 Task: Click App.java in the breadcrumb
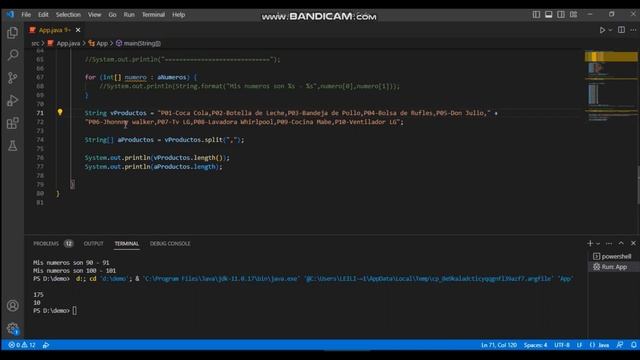(68, 43)
